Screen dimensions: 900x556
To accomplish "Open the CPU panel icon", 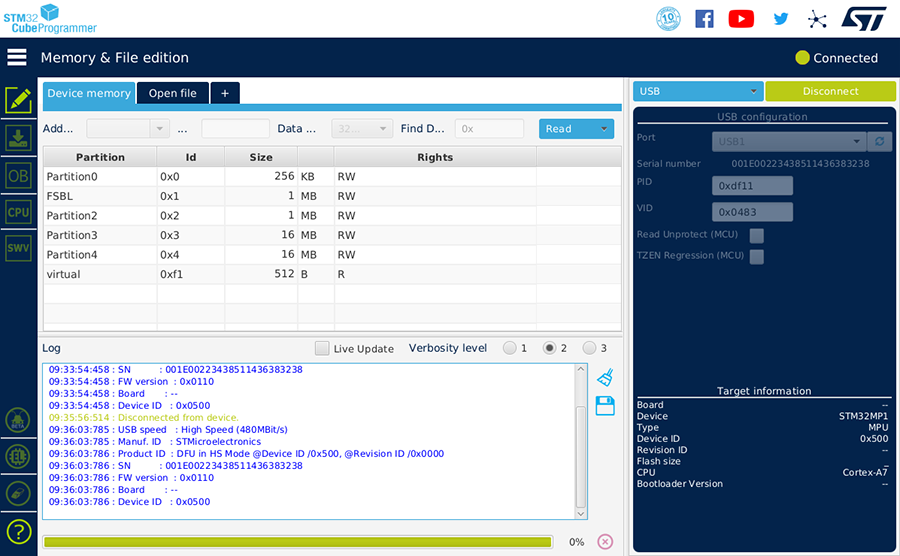I will coord(18,212).
